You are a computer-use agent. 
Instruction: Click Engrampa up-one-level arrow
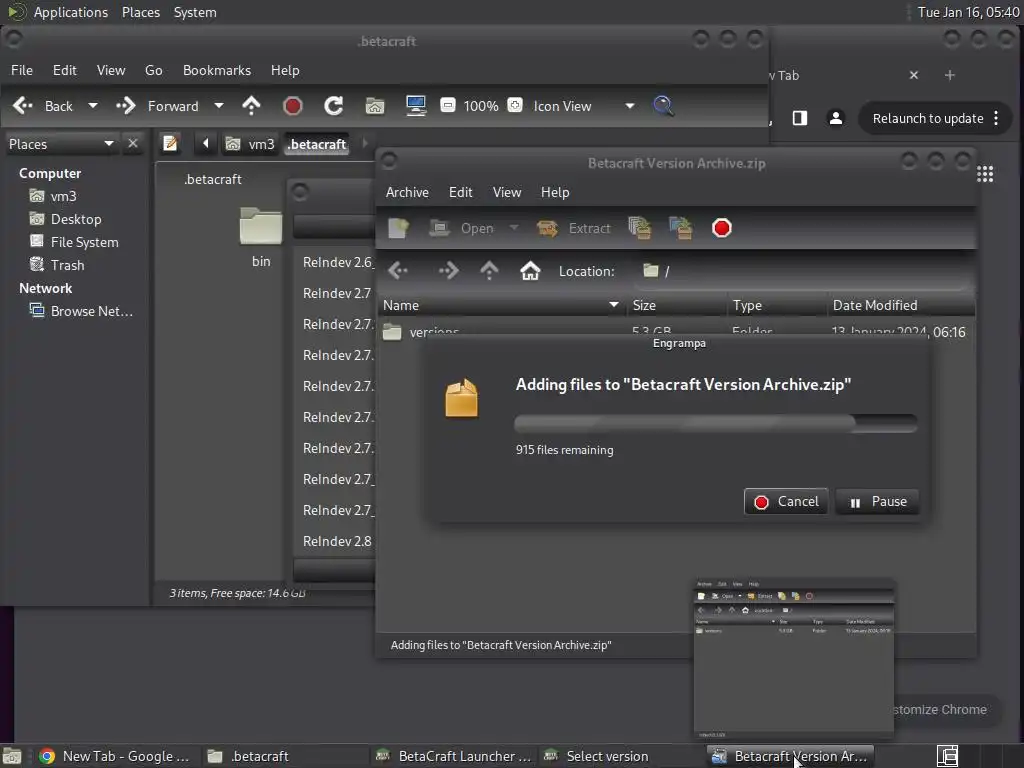489,270
